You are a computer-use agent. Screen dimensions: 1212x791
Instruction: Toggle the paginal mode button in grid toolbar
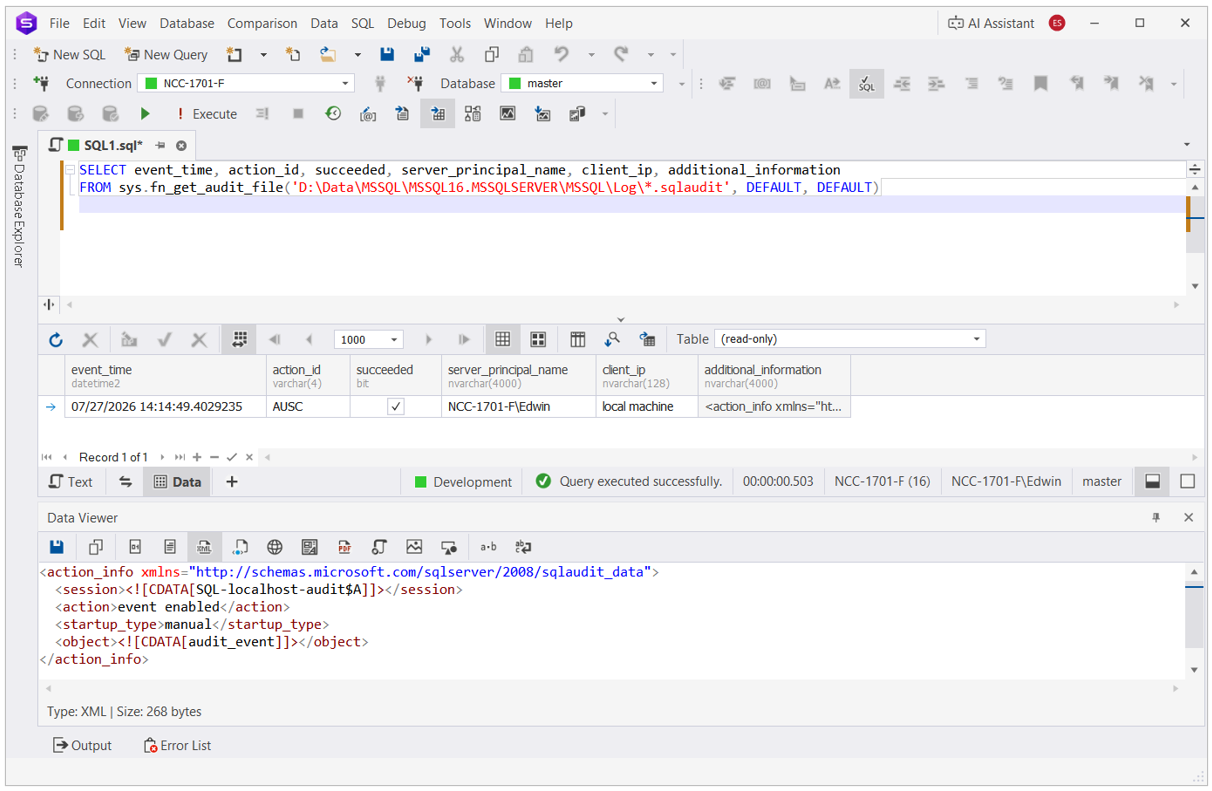(x=240, y=340)
